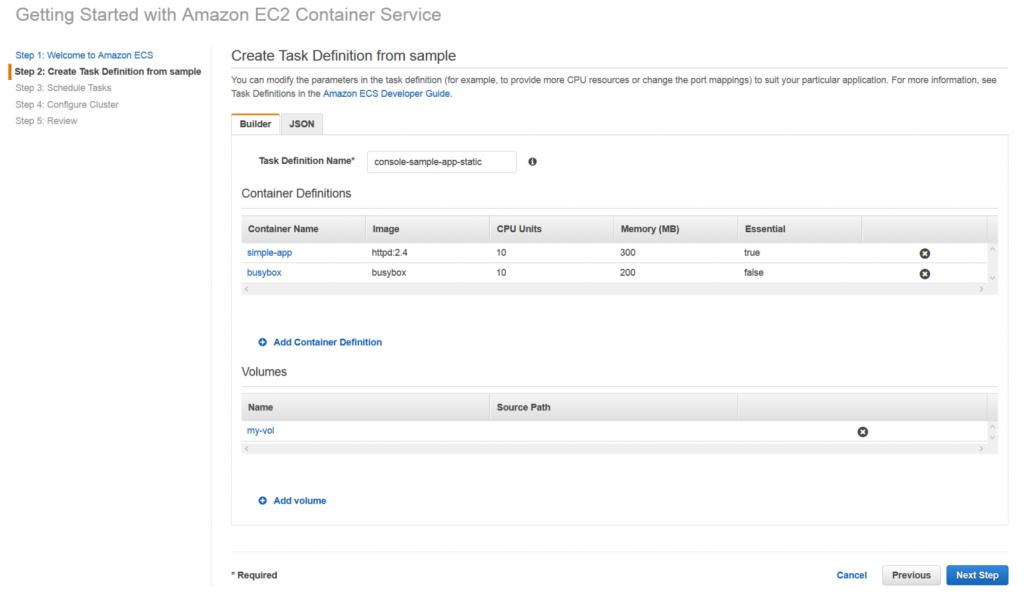
Task: Click the Previous button
Action: pyautogui.click(x=911, y=575)
